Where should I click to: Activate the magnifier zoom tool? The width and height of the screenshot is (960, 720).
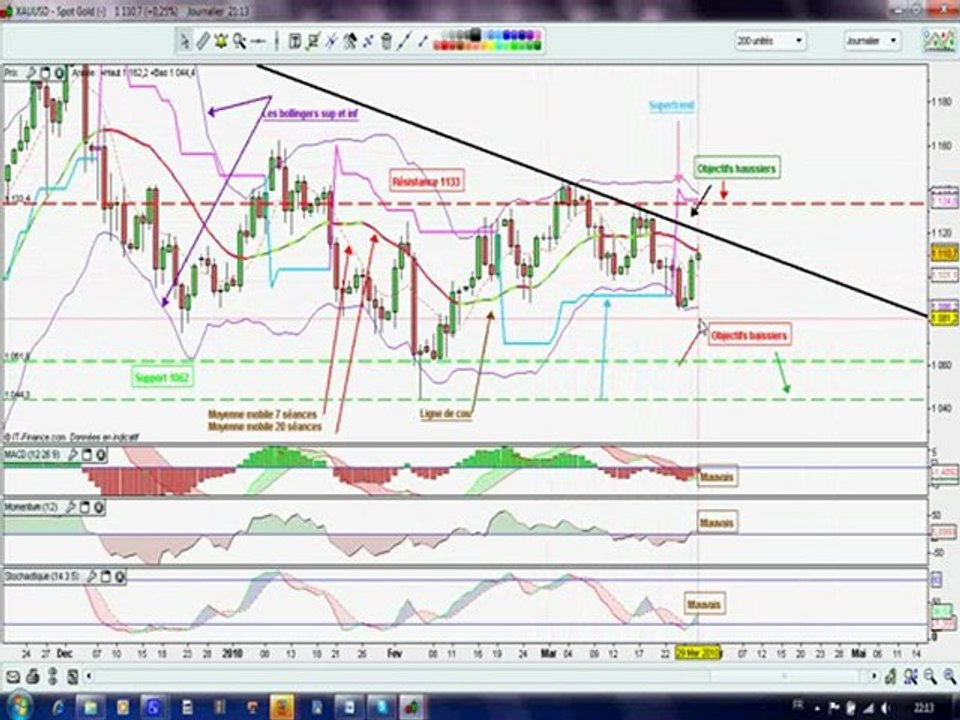click(239, 41)
